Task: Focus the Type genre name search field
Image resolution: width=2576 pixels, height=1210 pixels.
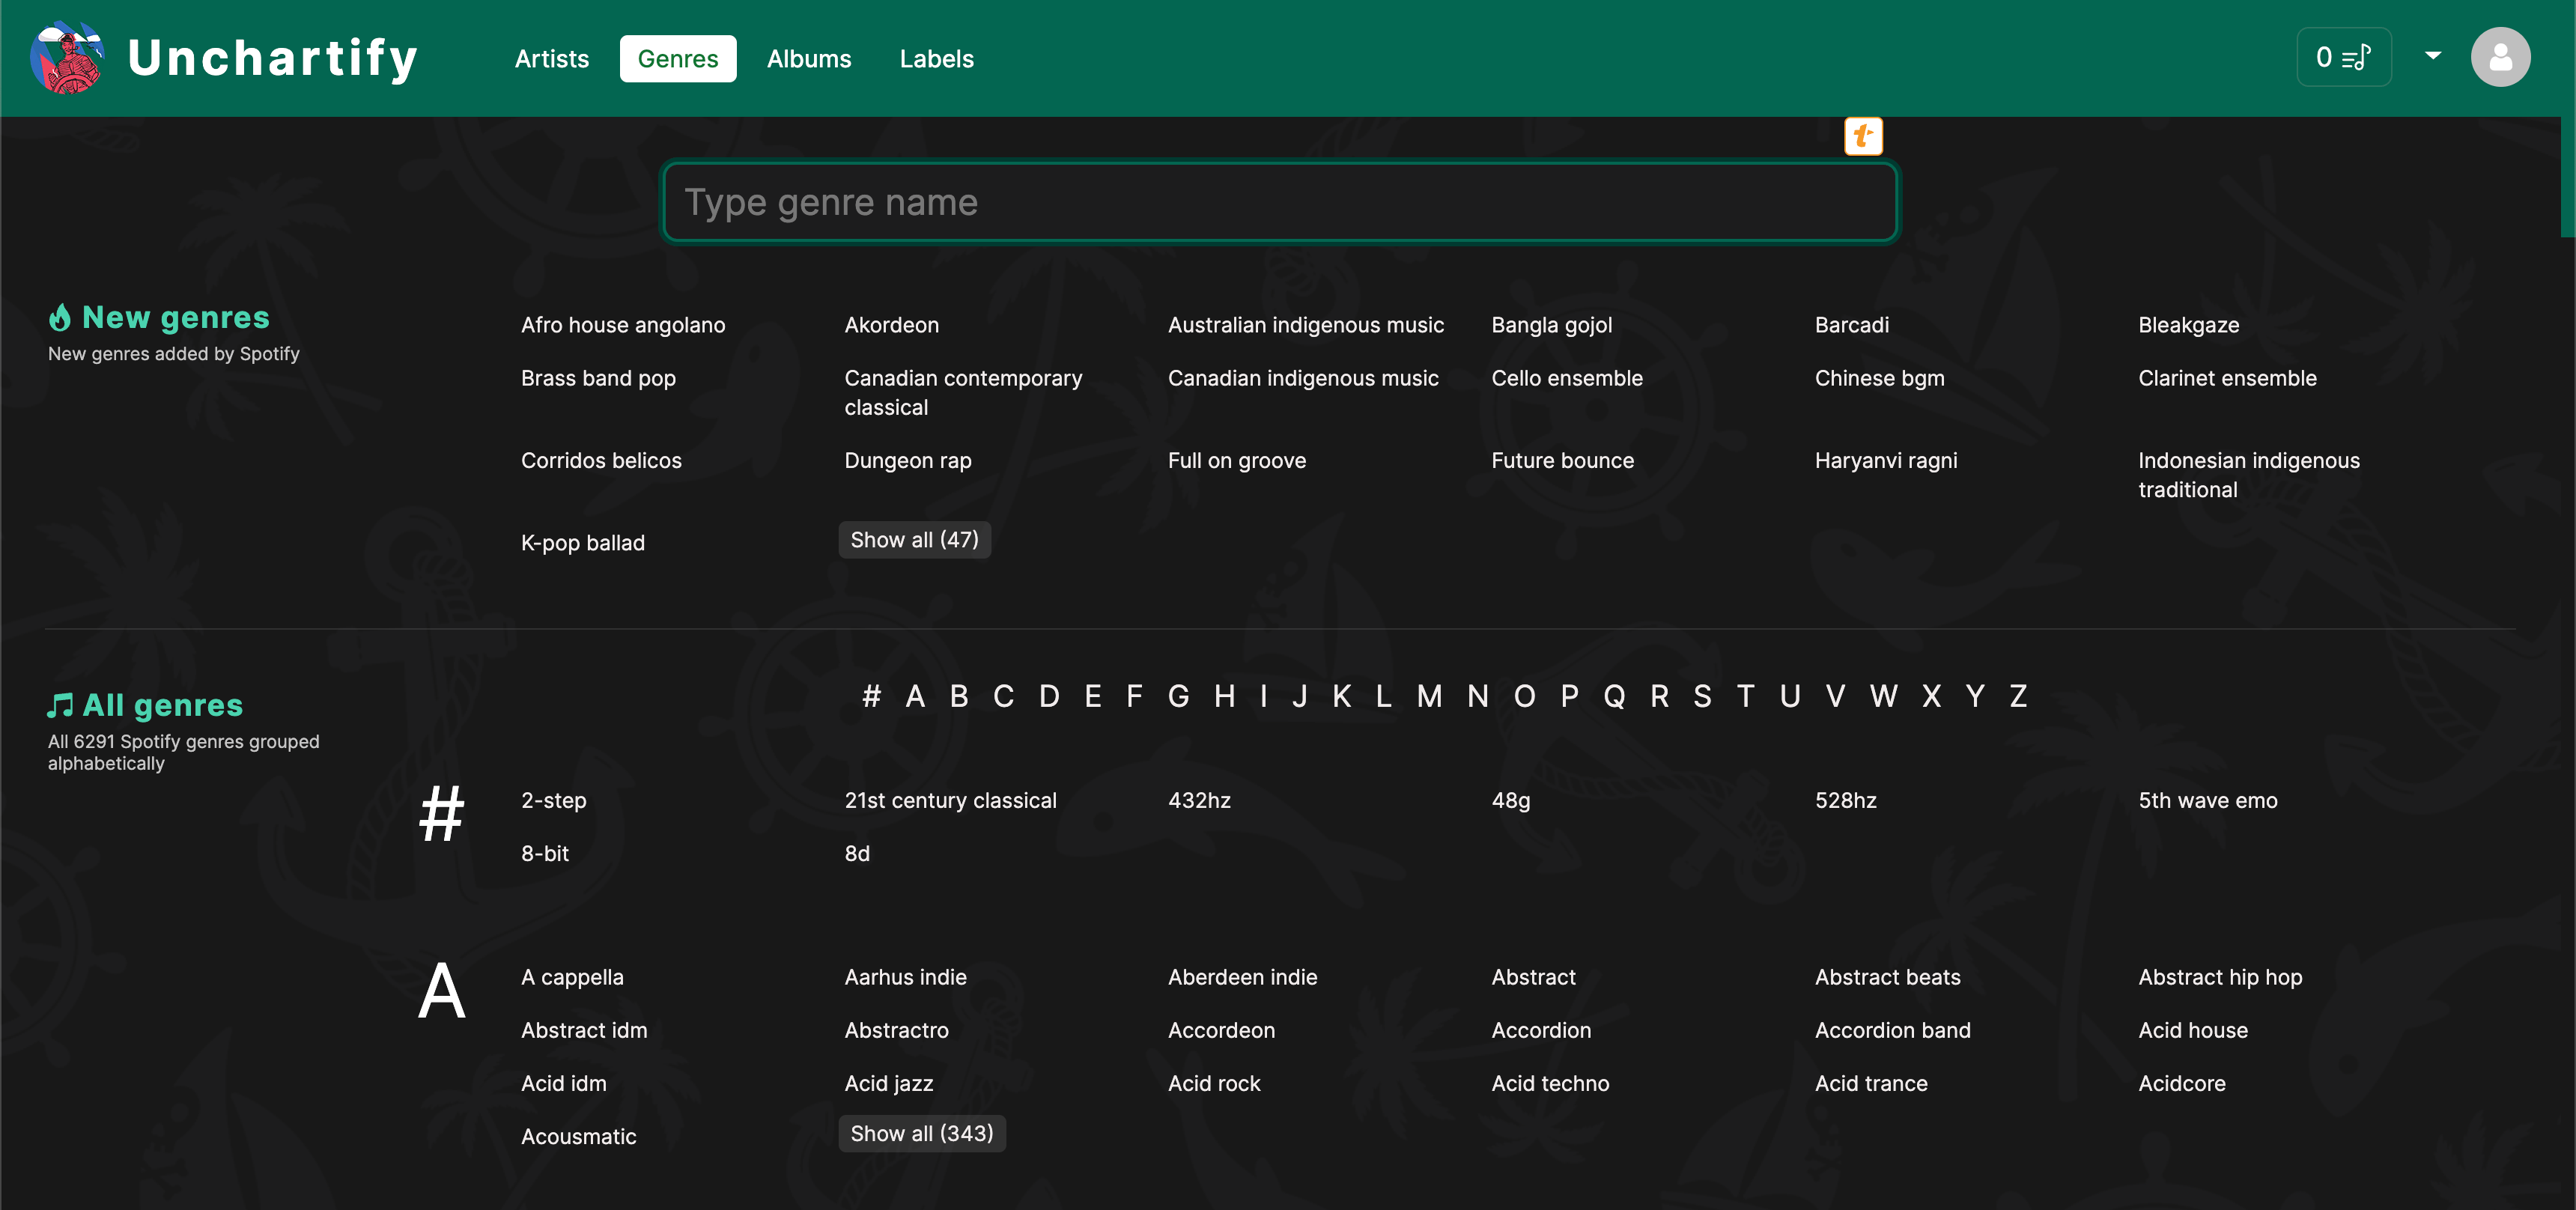Action: pyautogui.click(x=1279, y=203)
